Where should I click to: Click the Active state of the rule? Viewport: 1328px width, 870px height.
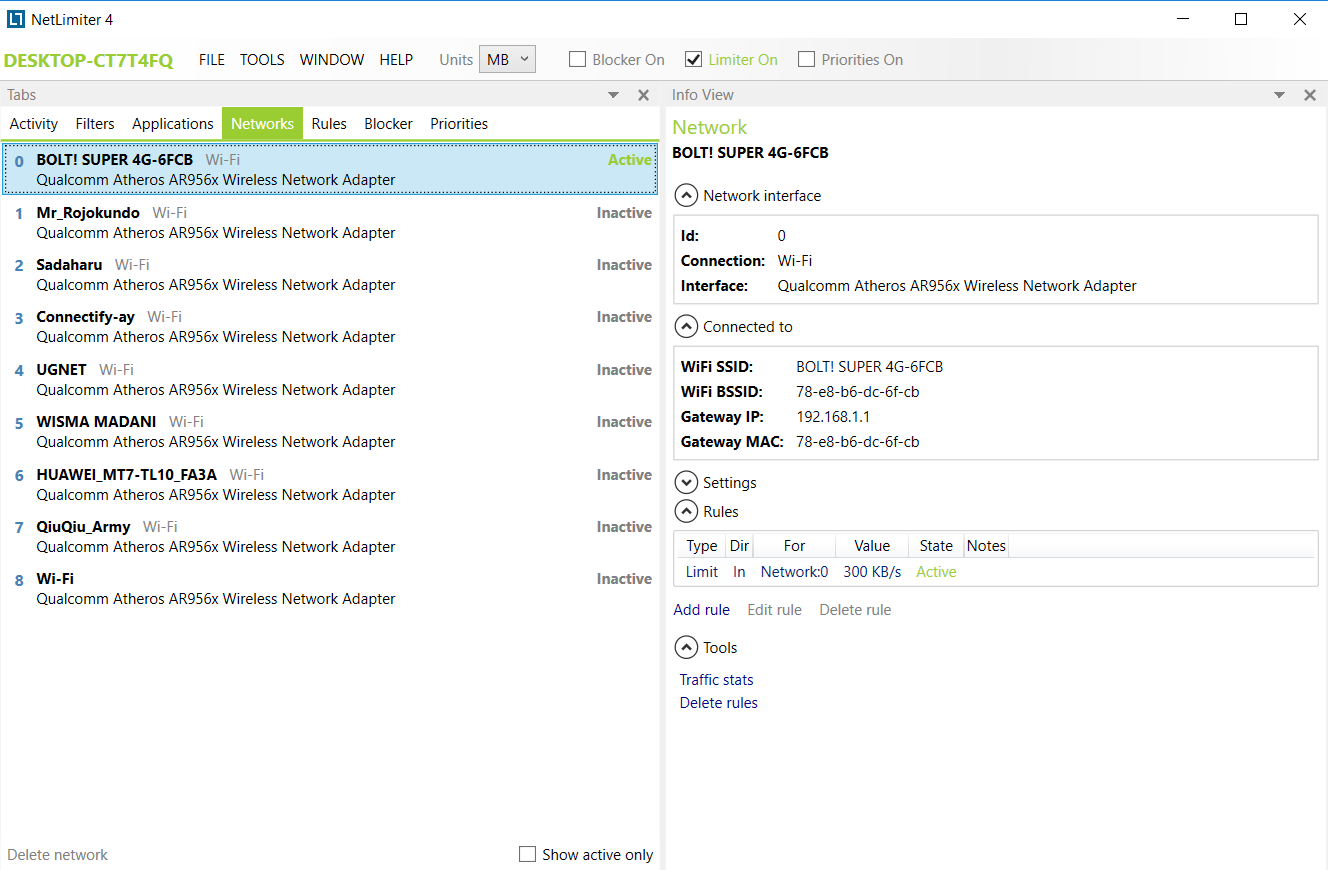tap(936, 572)
